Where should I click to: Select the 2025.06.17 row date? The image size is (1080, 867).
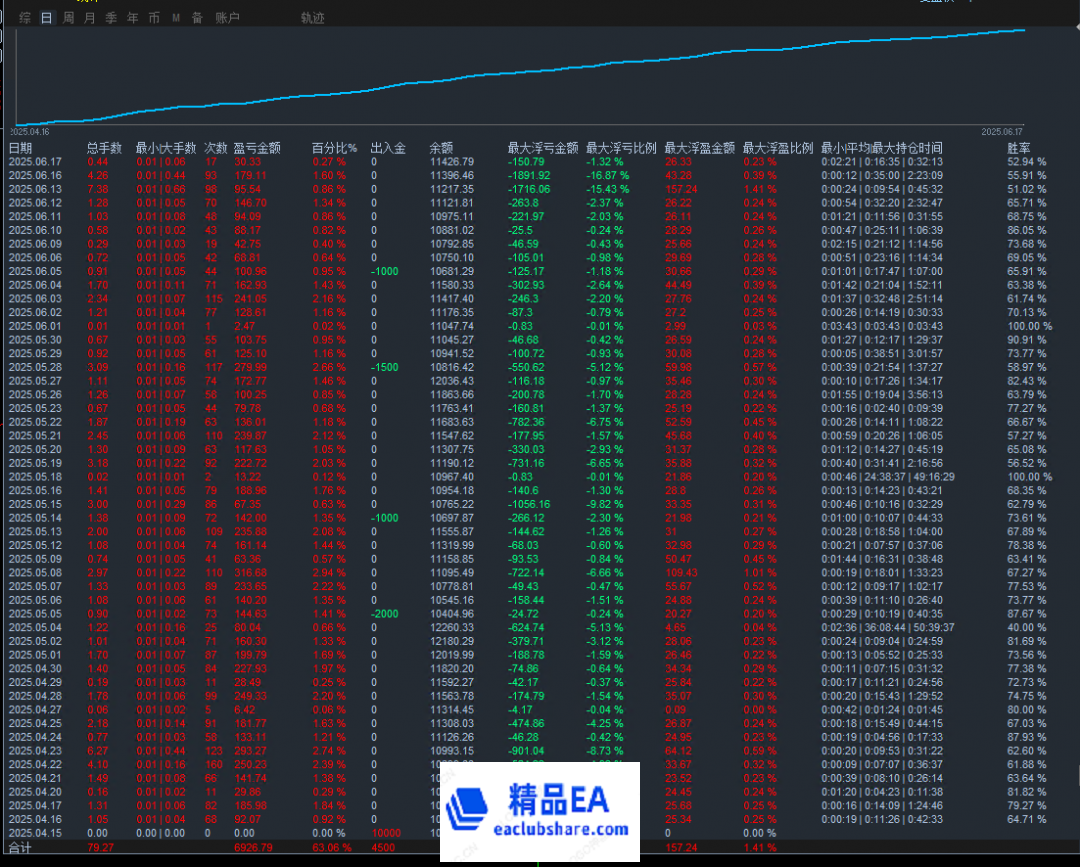pyautogui.click(x=35, y=161)
